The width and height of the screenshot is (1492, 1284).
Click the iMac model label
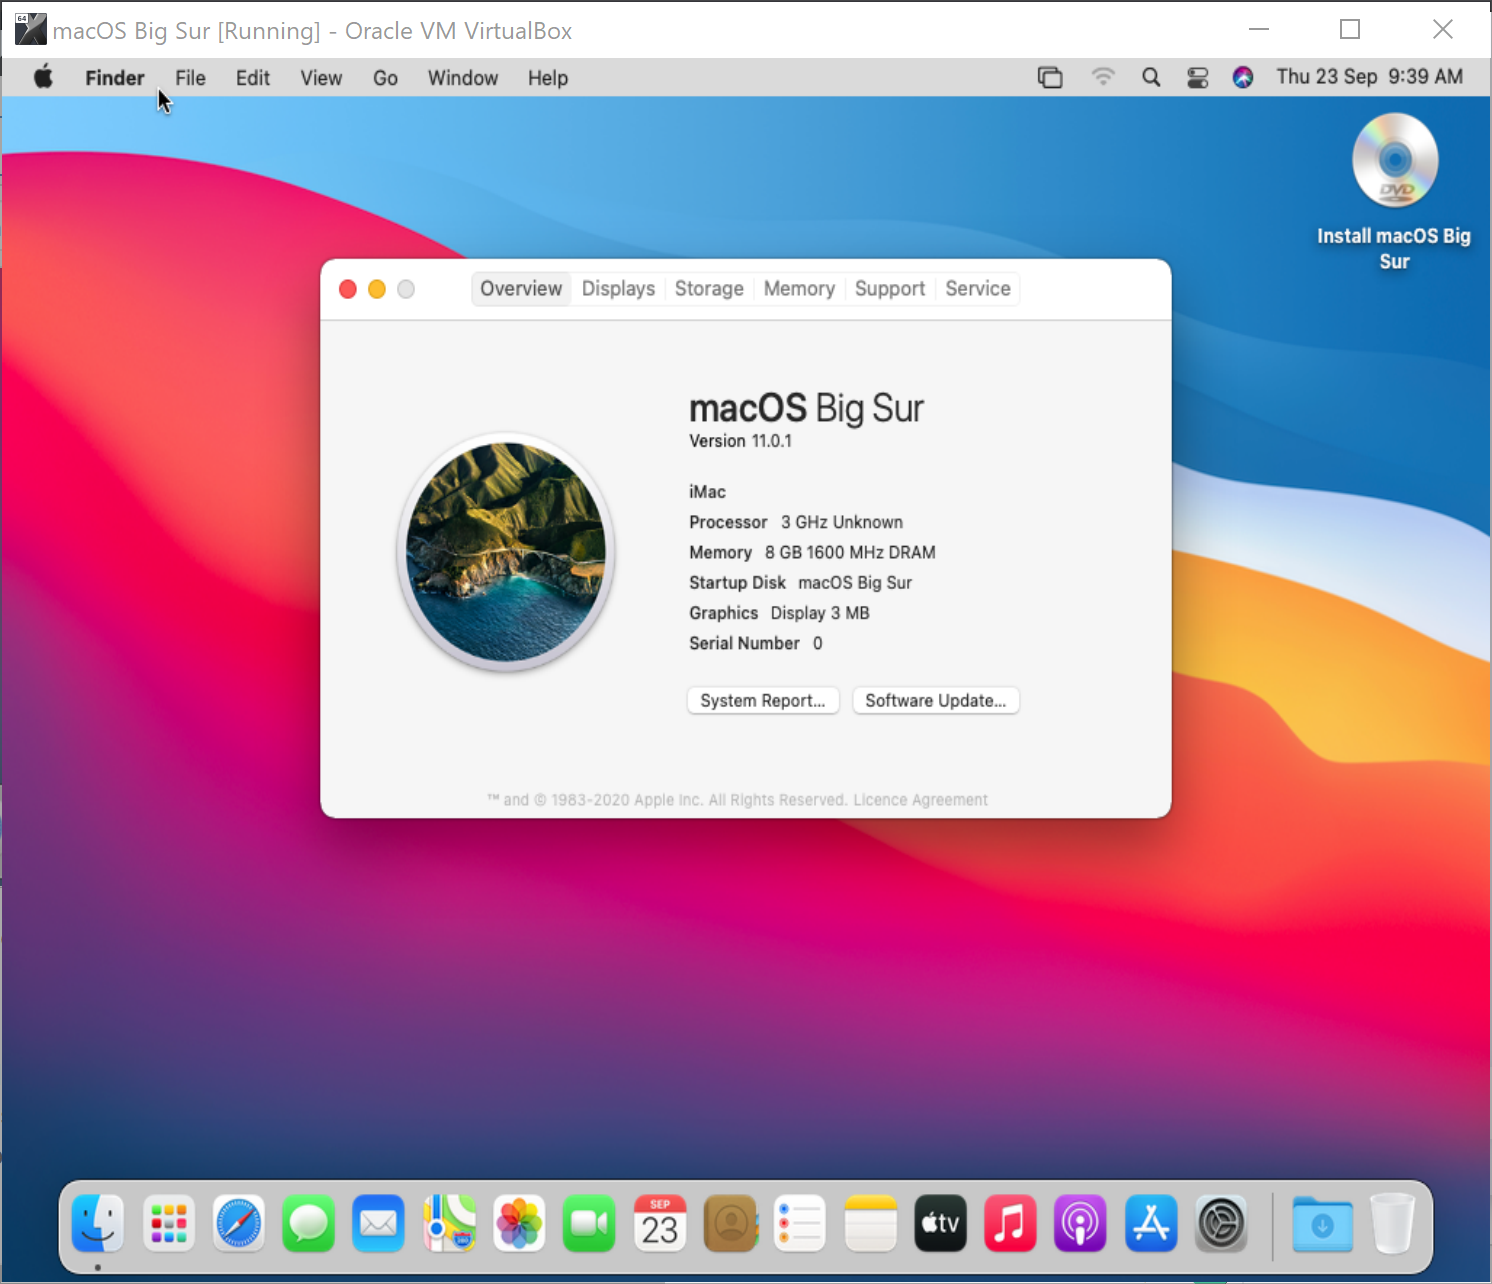click(x=707, y=492)
